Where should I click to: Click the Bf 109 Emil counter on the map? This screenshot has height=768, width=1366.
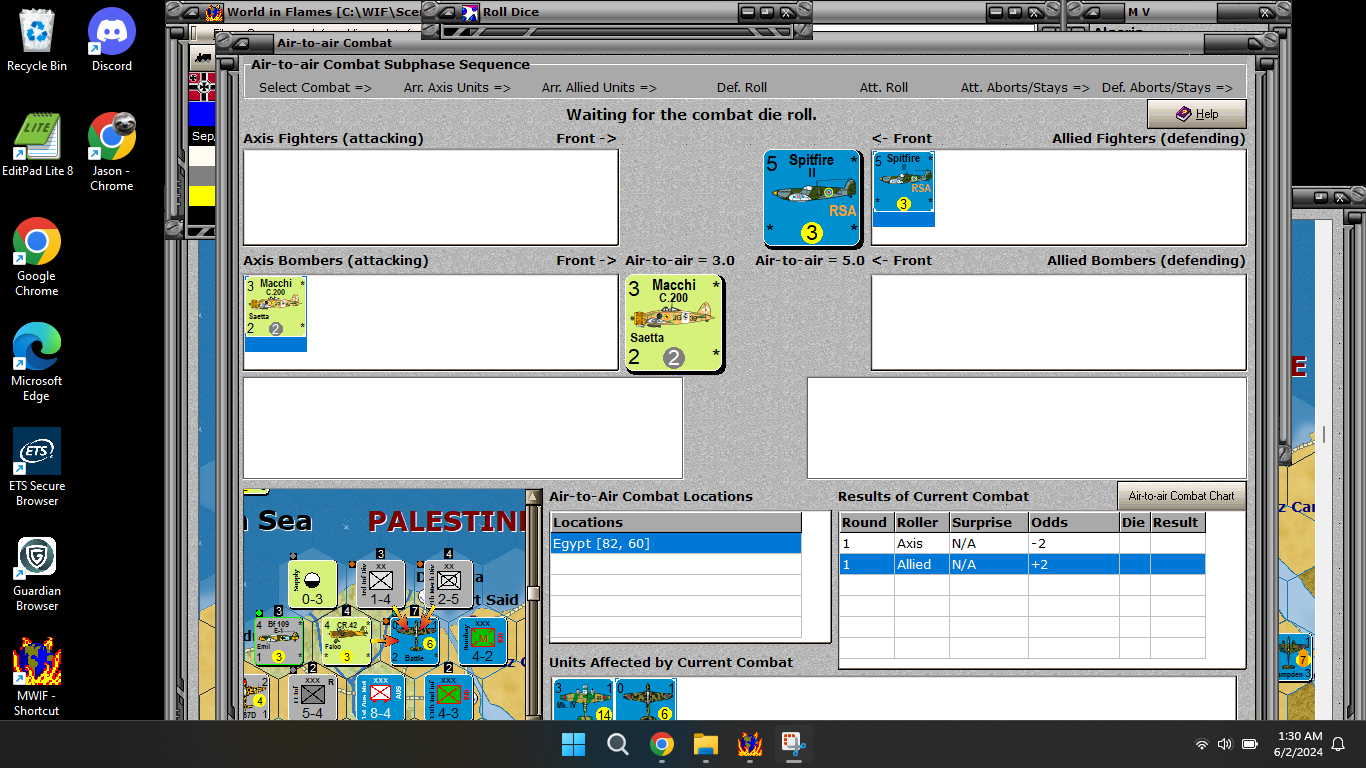click(277, 642)
